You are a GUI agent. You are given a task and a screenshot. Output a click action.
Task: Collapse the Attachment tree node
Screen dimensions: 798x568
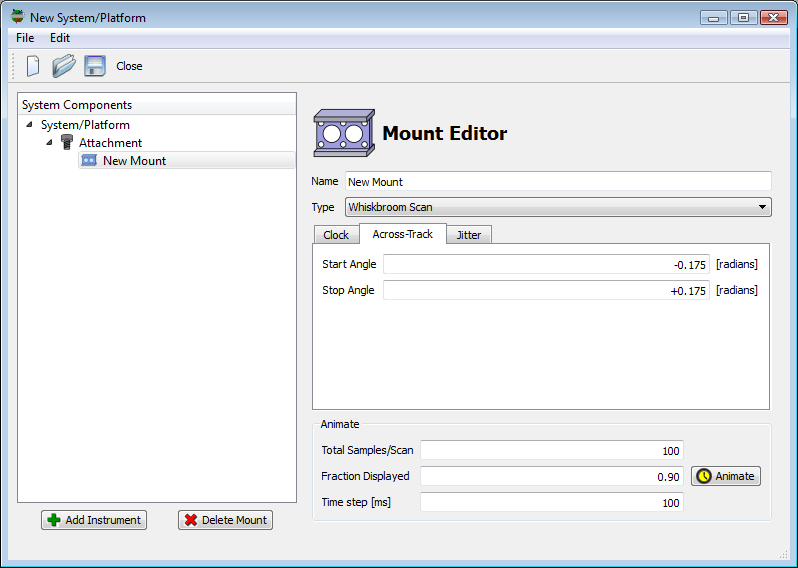pyautogui.click(x=49, y=143)
